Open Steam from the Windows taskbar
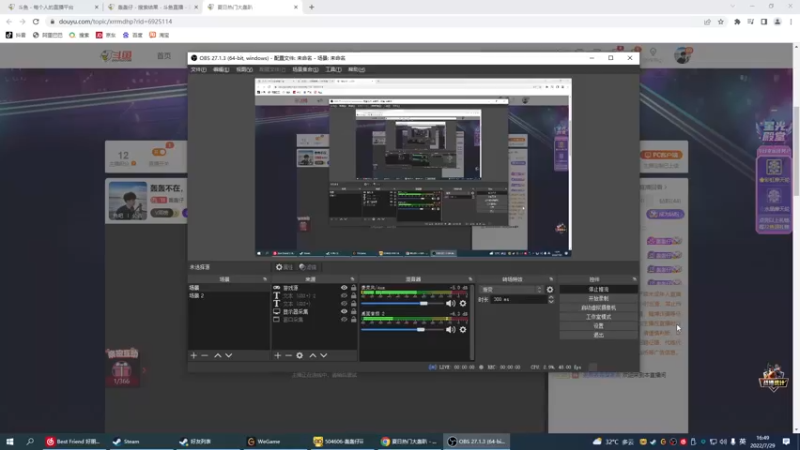Screen dimensions: 800x450 pyautogui.click(x=126, y=441)
